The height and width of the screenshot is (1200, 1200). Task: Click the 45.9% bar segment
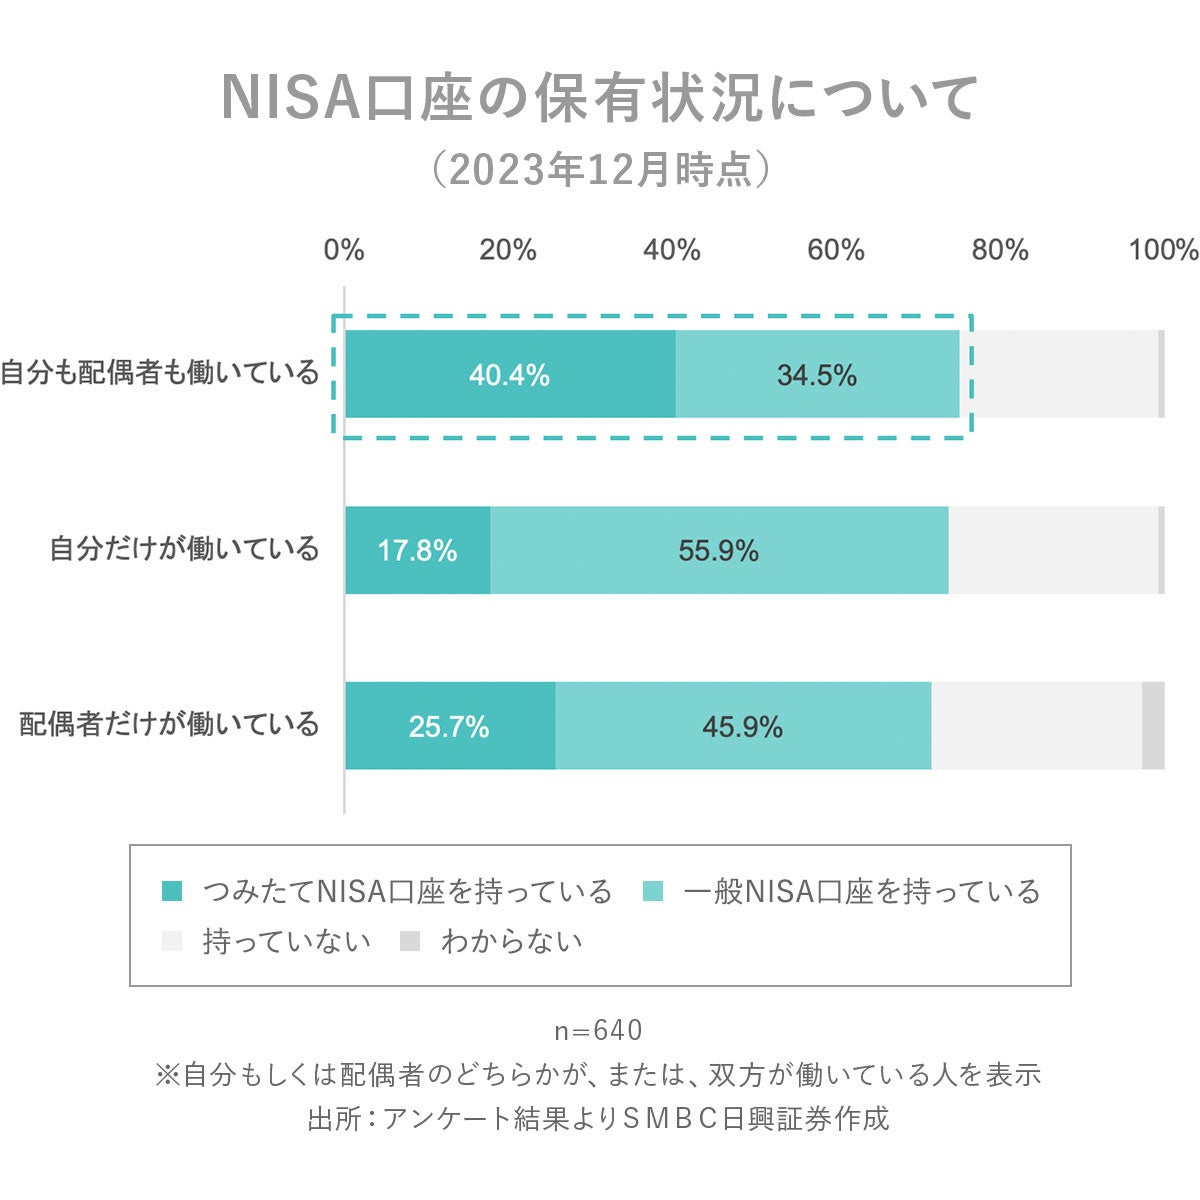(x=742, y=726)
